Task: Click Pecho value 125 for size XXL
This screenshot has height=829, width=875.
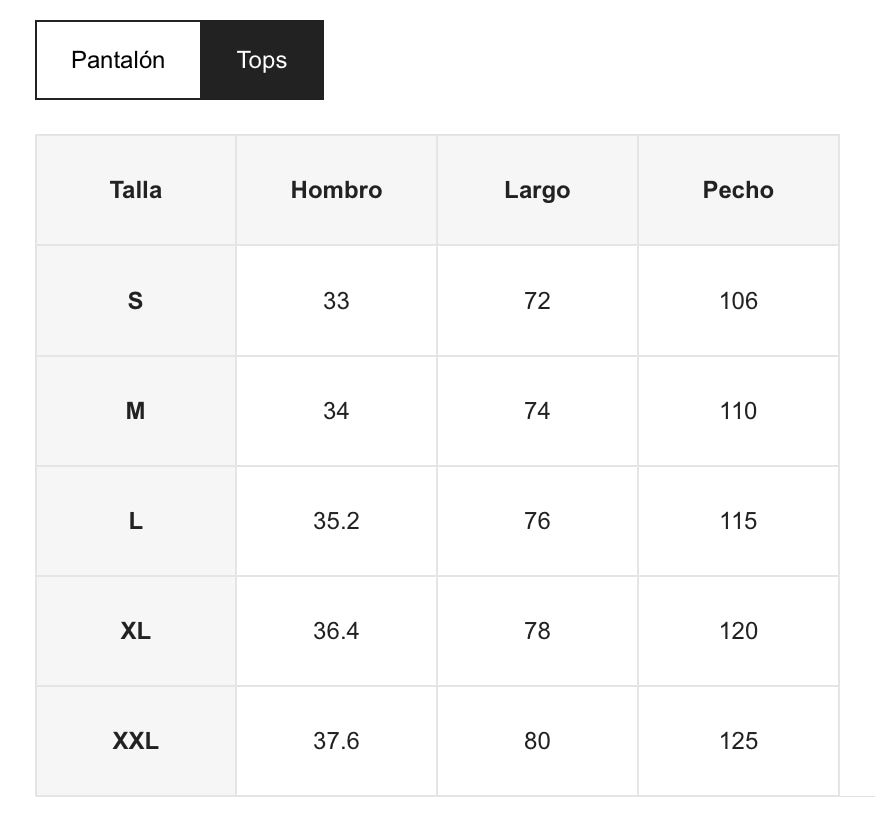Action: 738,741
